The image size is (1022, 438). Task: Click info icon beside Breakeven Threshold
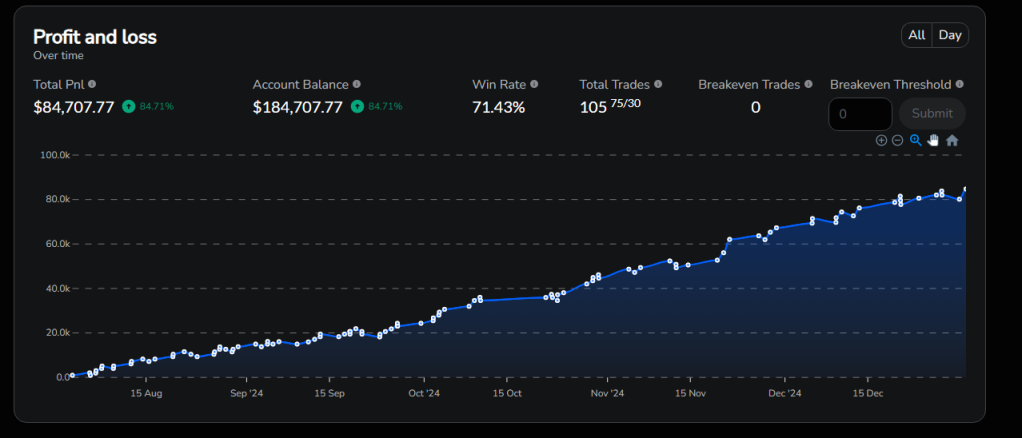coord(960,85)
